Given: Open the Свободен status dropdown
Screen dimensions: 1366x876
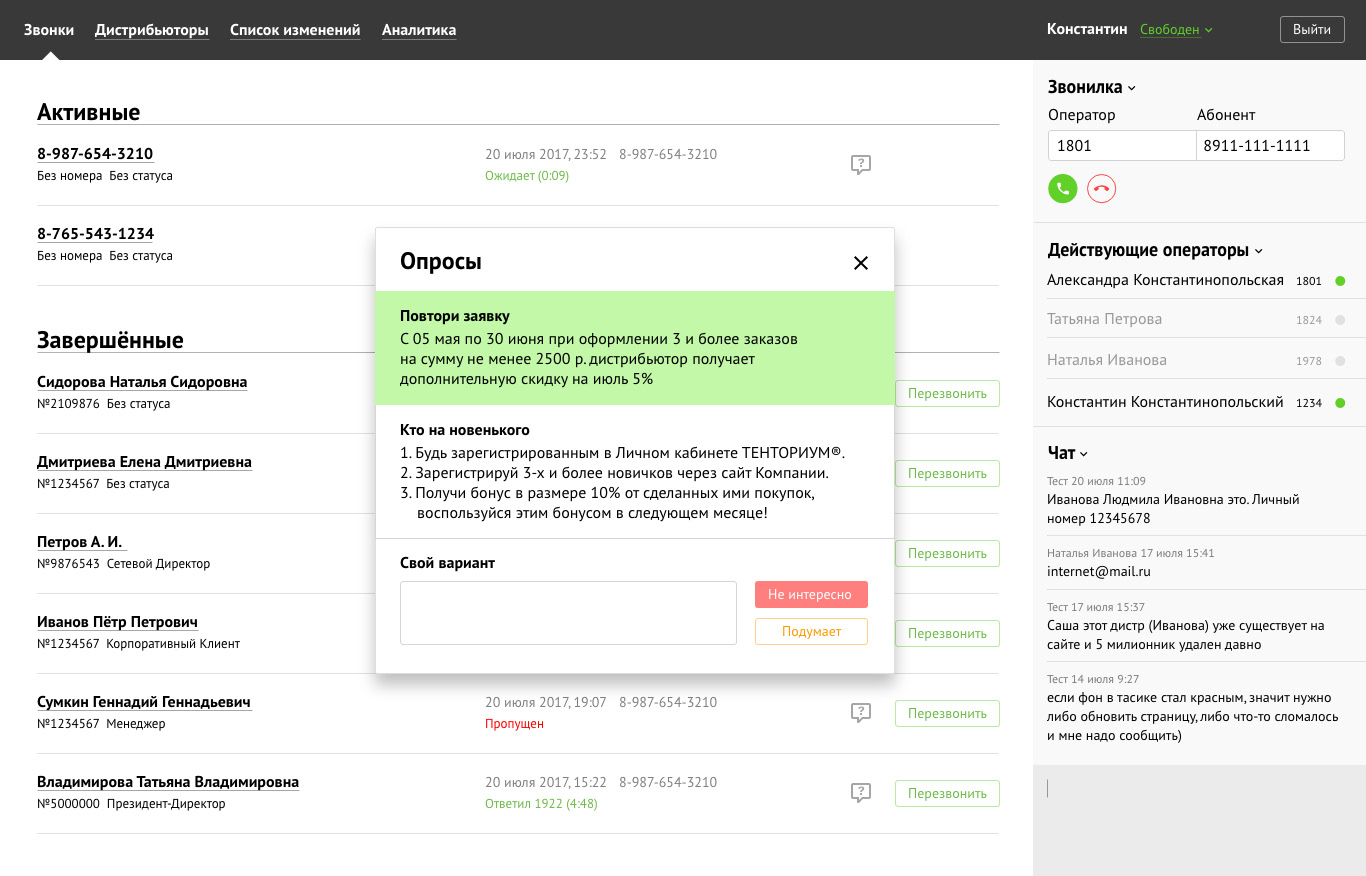Looking at the screenshot, I should 1176,29.
